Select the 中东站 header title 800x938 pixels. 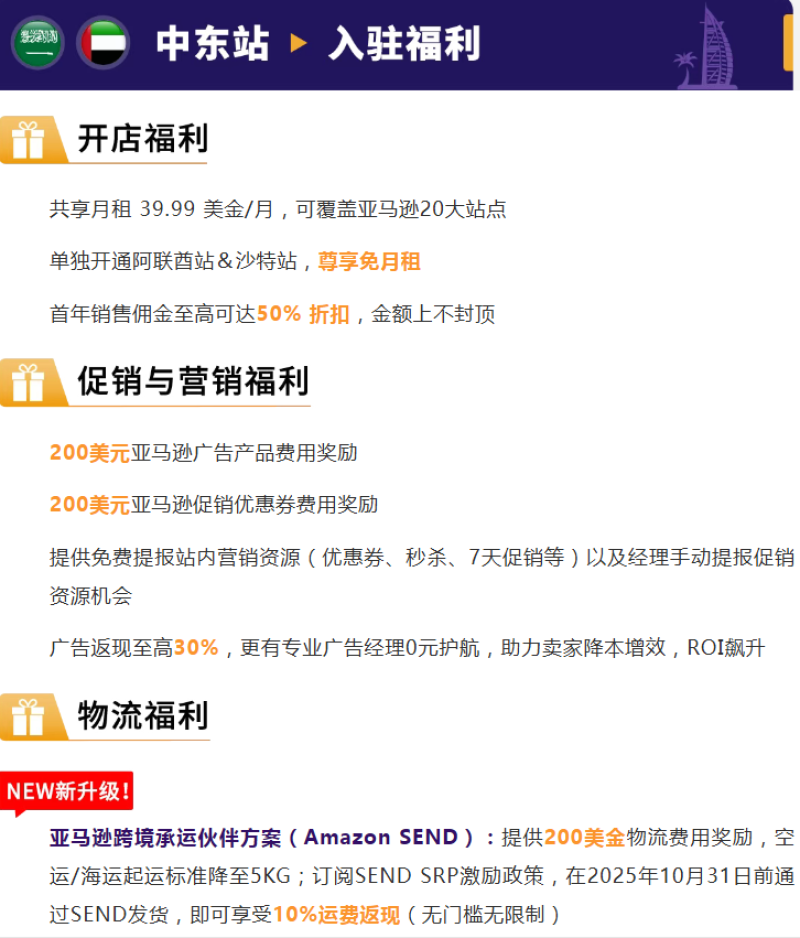click(212, 43)
